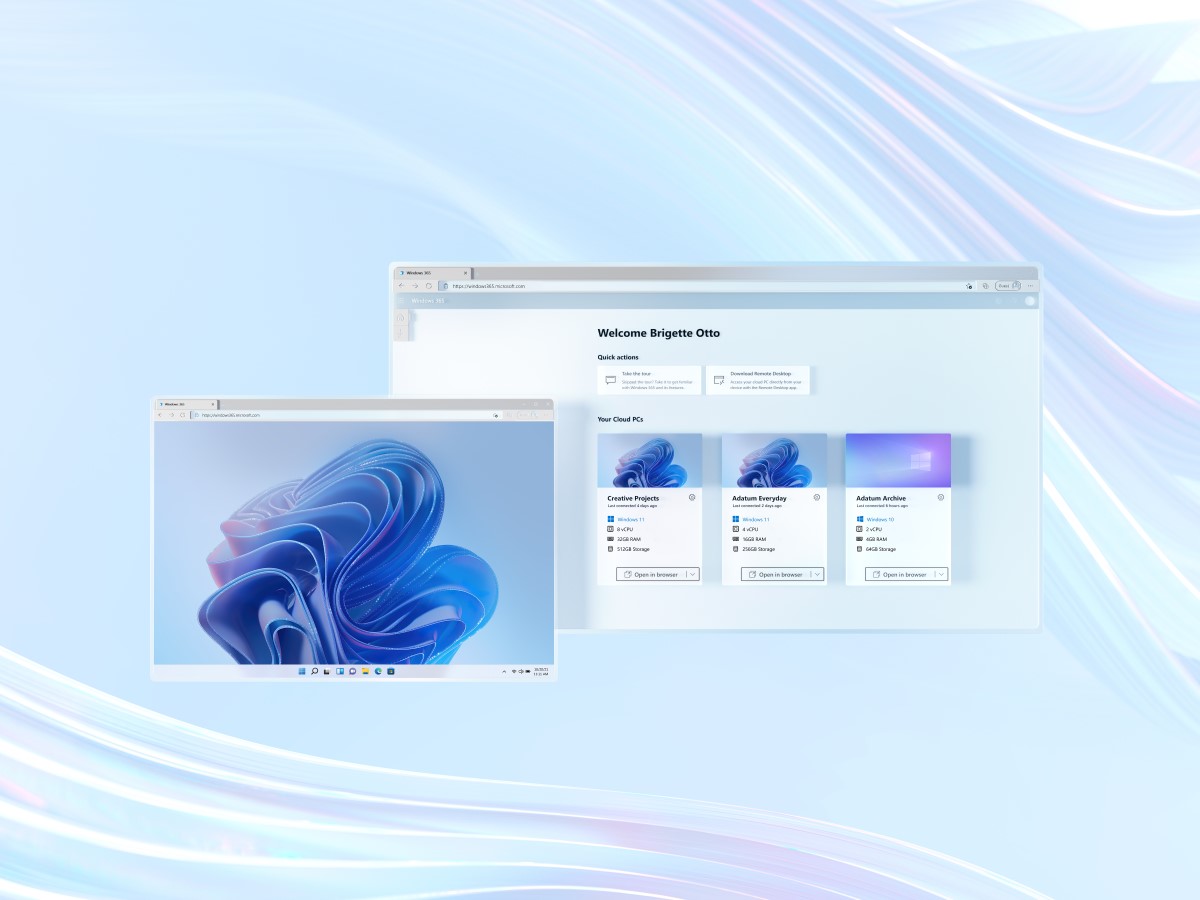This screenshot has height=900, width=1200.
Task: Refresh the Windows 365 page in the browser
Action: pos(428,286)
